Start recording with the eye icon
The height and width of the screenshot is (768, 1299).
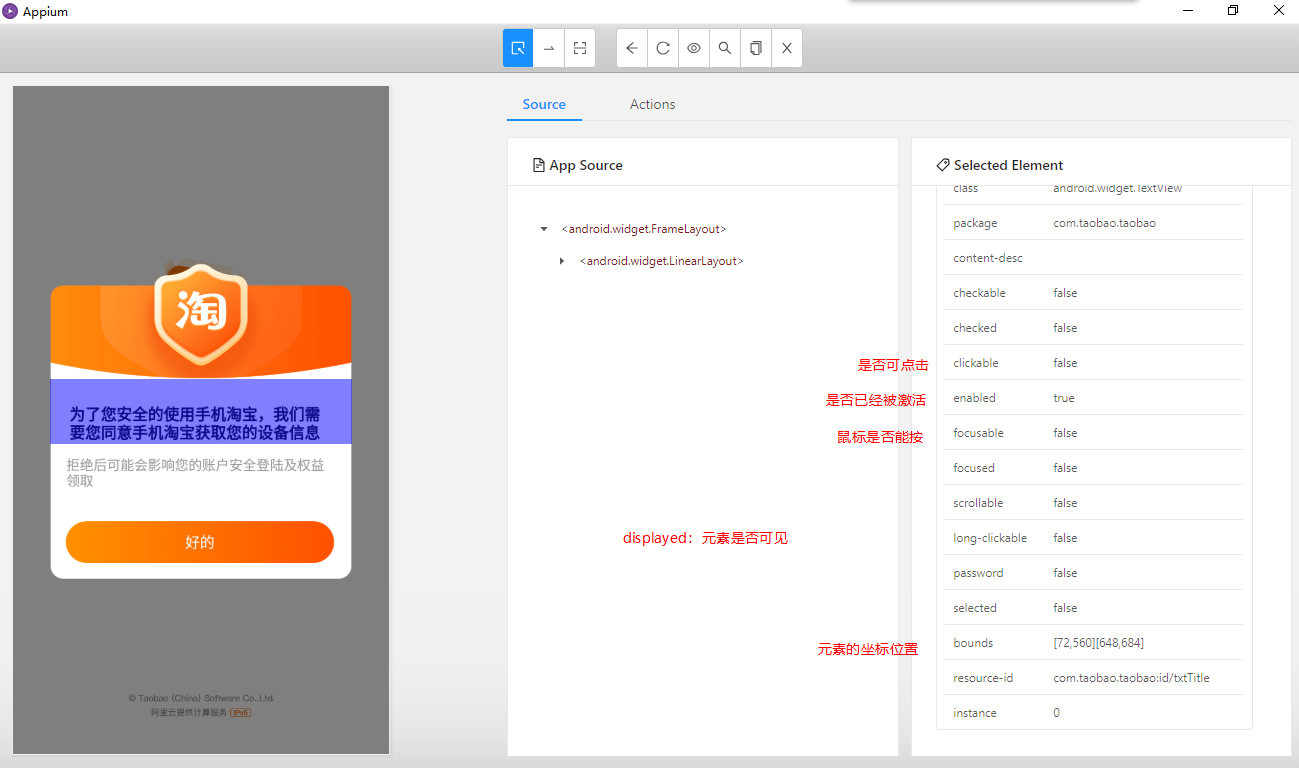tap(694, 48)
